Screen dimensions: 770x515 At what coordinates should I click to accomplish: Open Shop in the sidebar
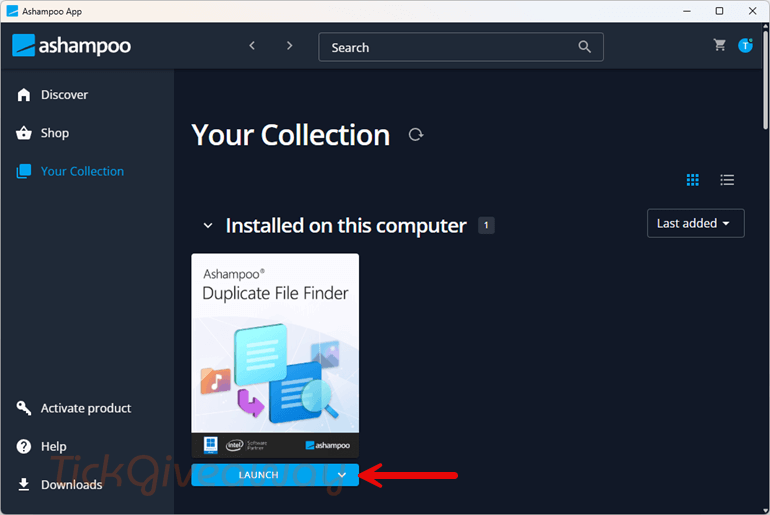[55, 133]
